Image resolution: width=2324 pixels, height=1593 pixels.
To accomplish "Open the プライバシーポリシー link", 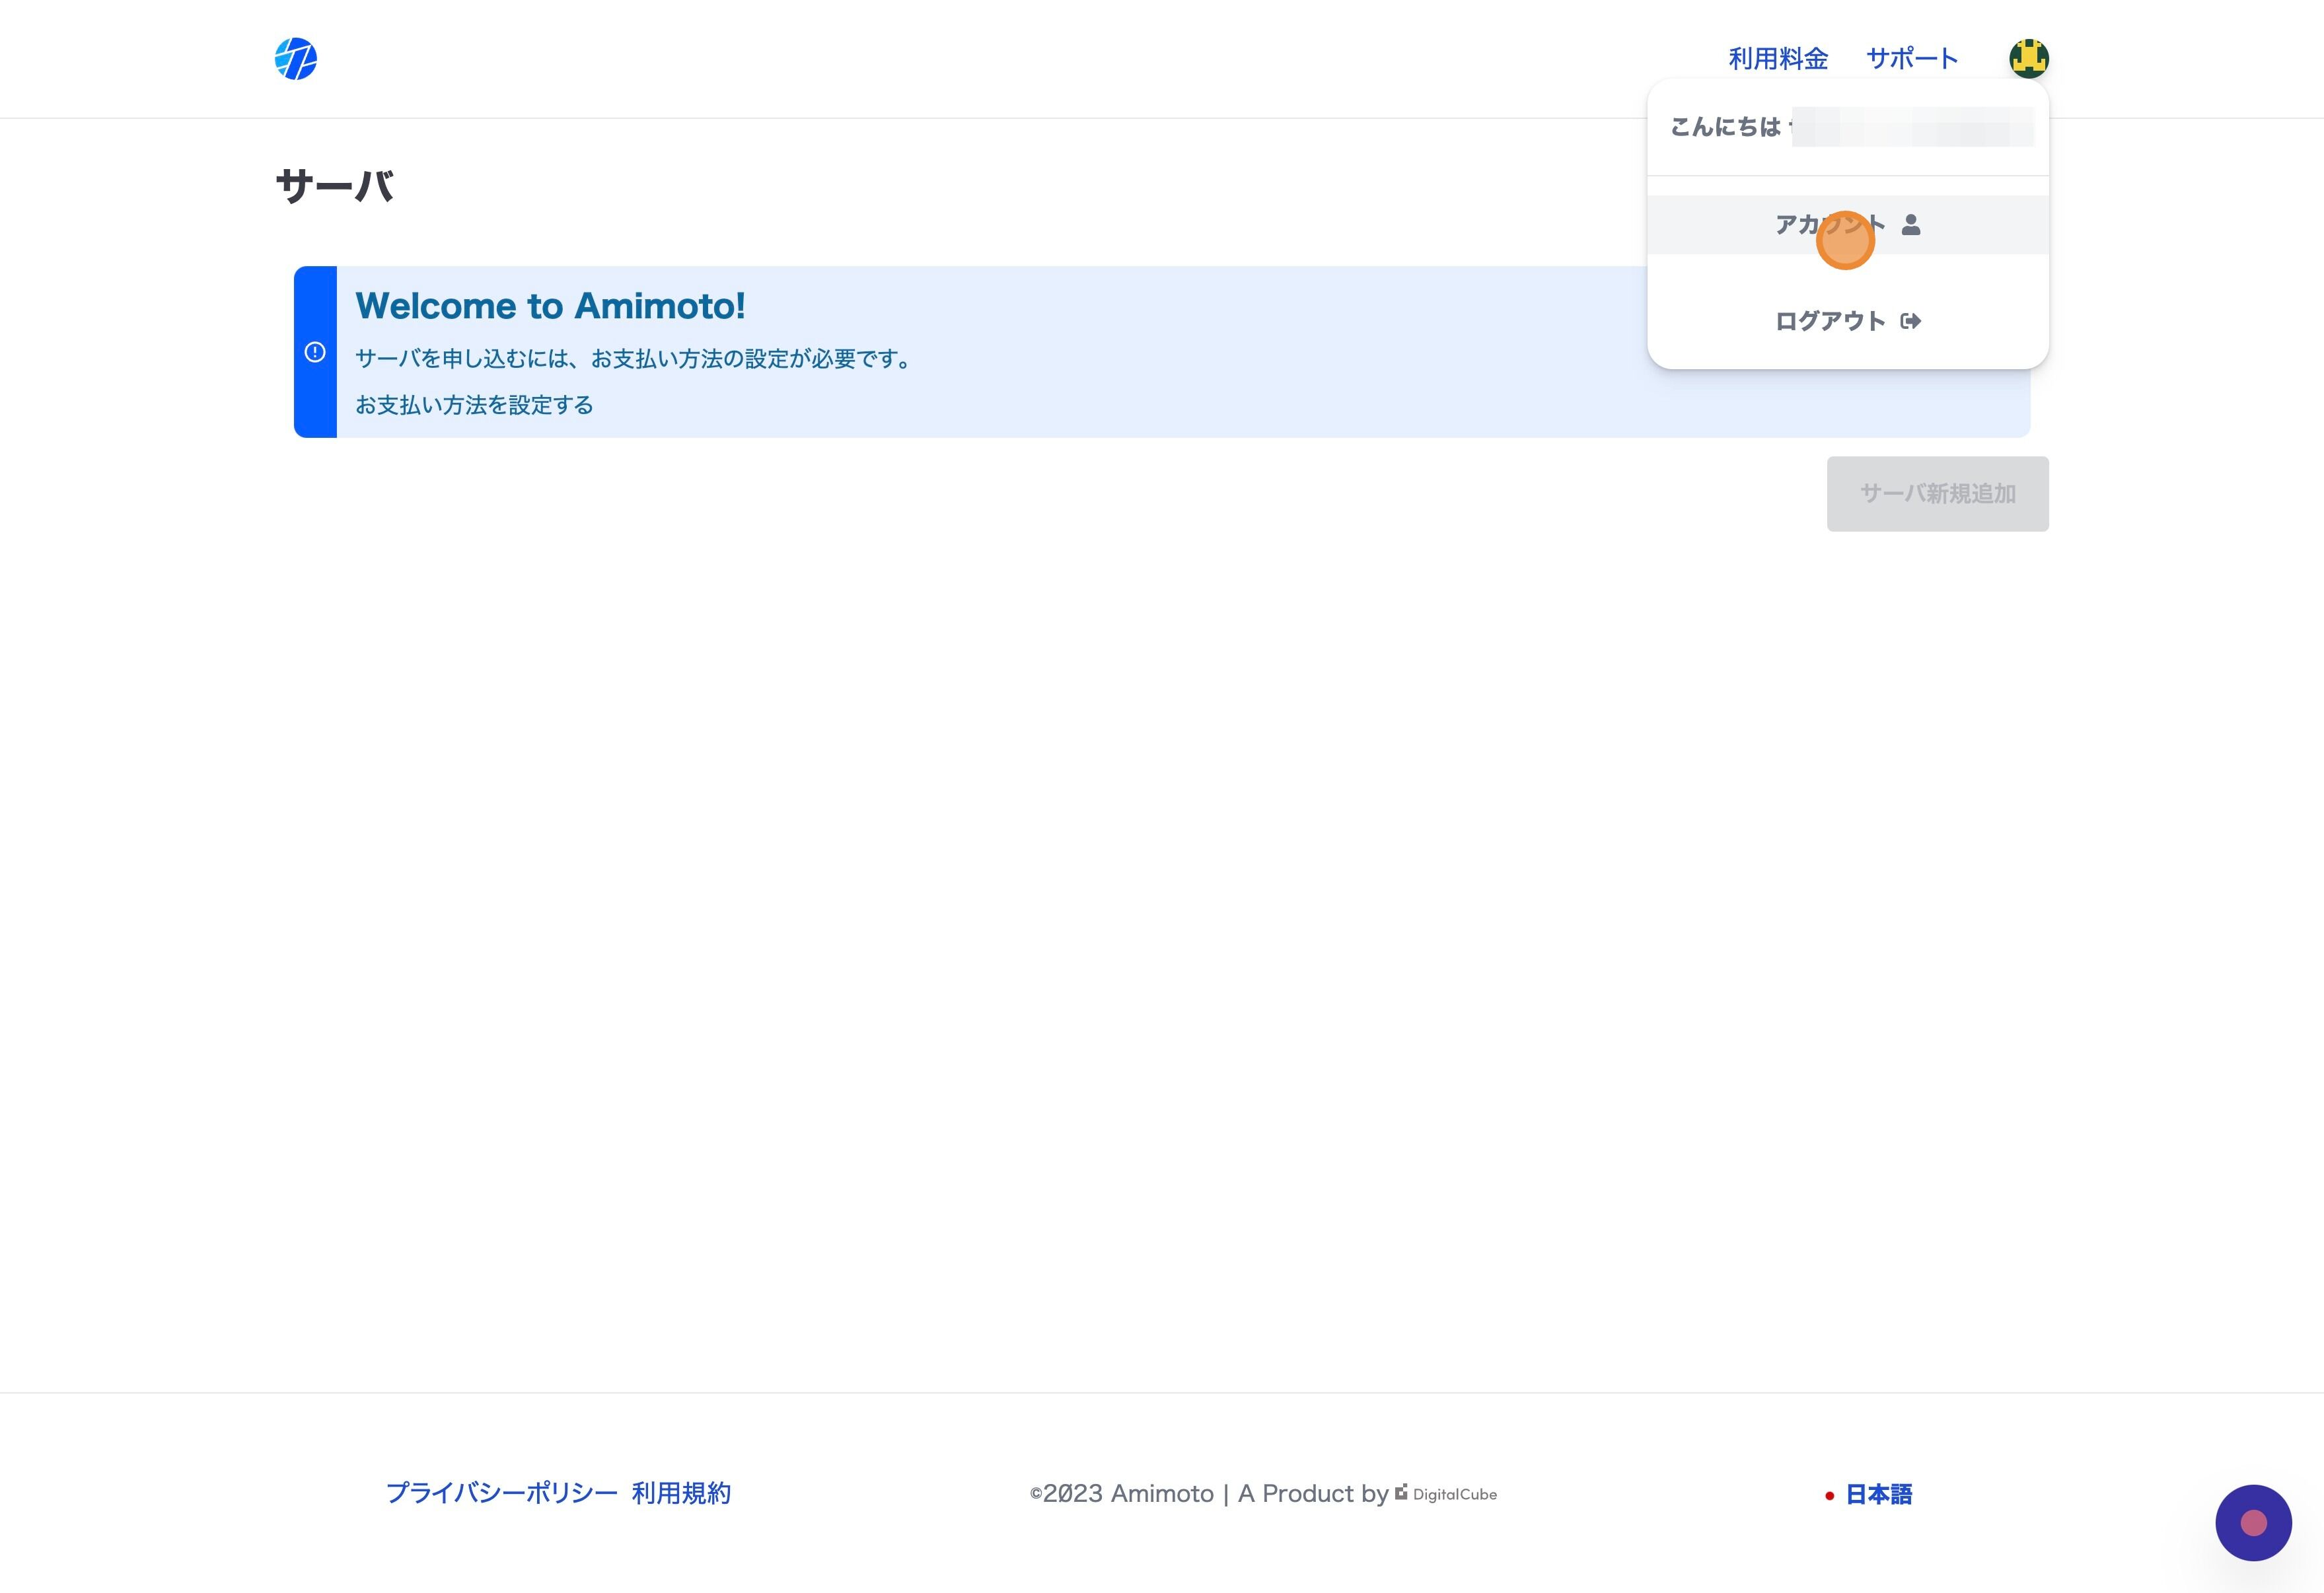I will click(x=502, y=1493).
